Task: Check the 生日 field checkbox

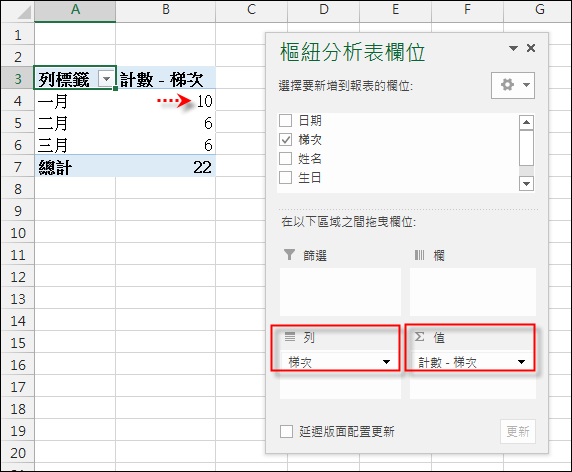Action: [x=285, y=177]
